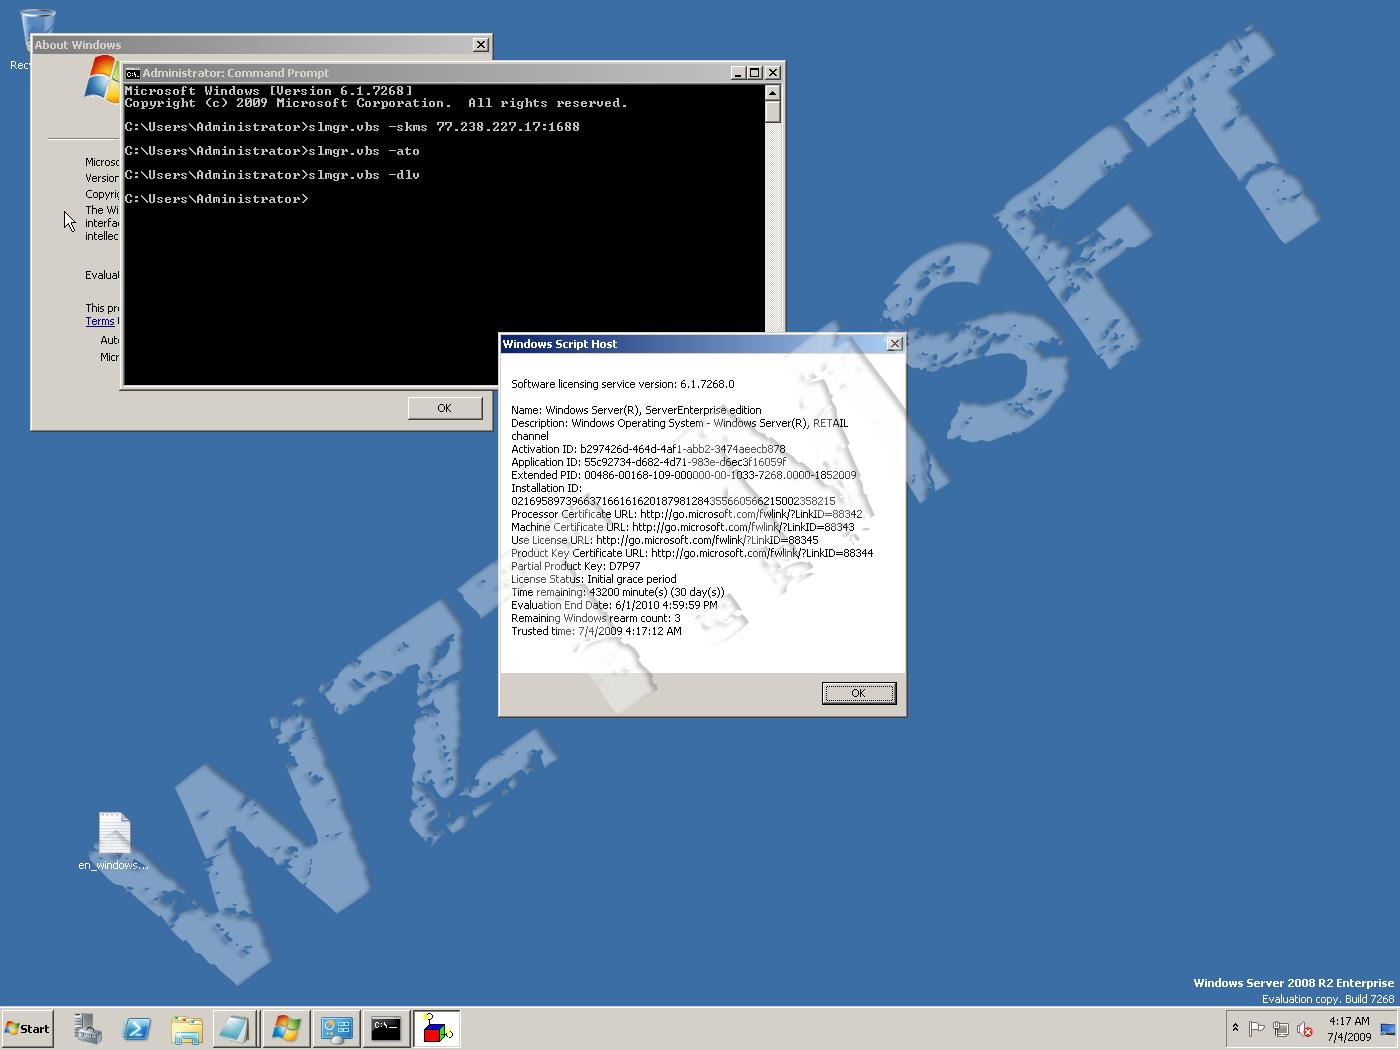Switch to Windows Script Host taskbar button

(436, 1028)
